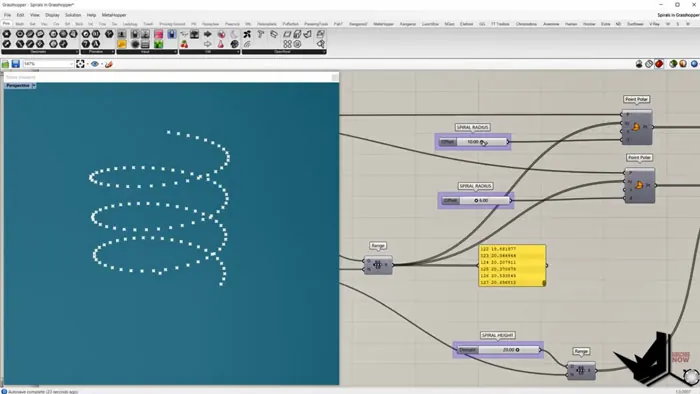The image size is (700, 394).
Task: Open dropdown arrow next to eye preview icon
Action: tap(101, 64)
